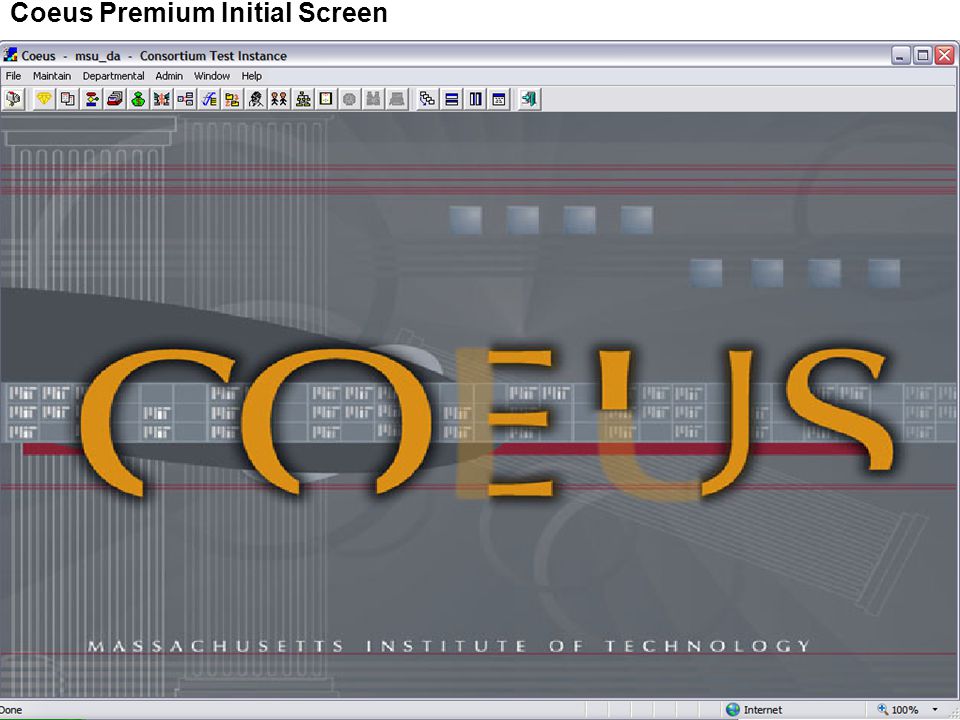
Task: Maximize the Coeus window
Action: coord(923,56)
